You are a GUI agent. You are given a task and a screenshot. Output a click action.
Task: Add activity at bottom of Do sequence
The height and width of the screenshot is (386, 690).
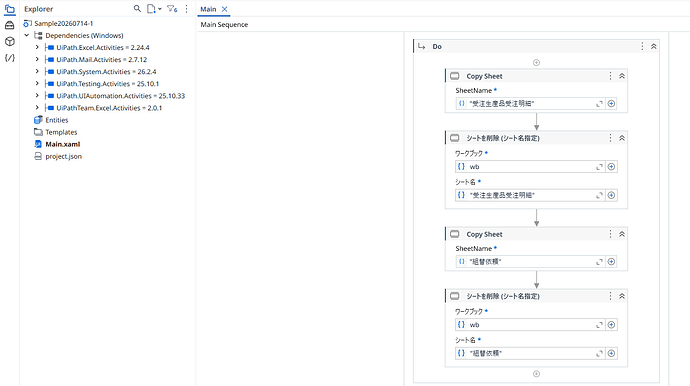536,374
